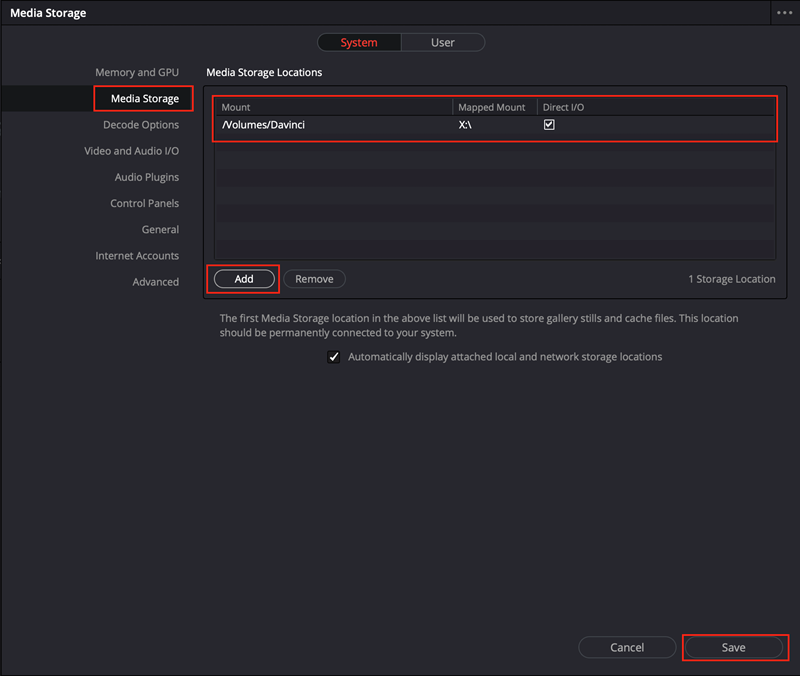Click the X:\ mapped mount field

coord(494,124)
